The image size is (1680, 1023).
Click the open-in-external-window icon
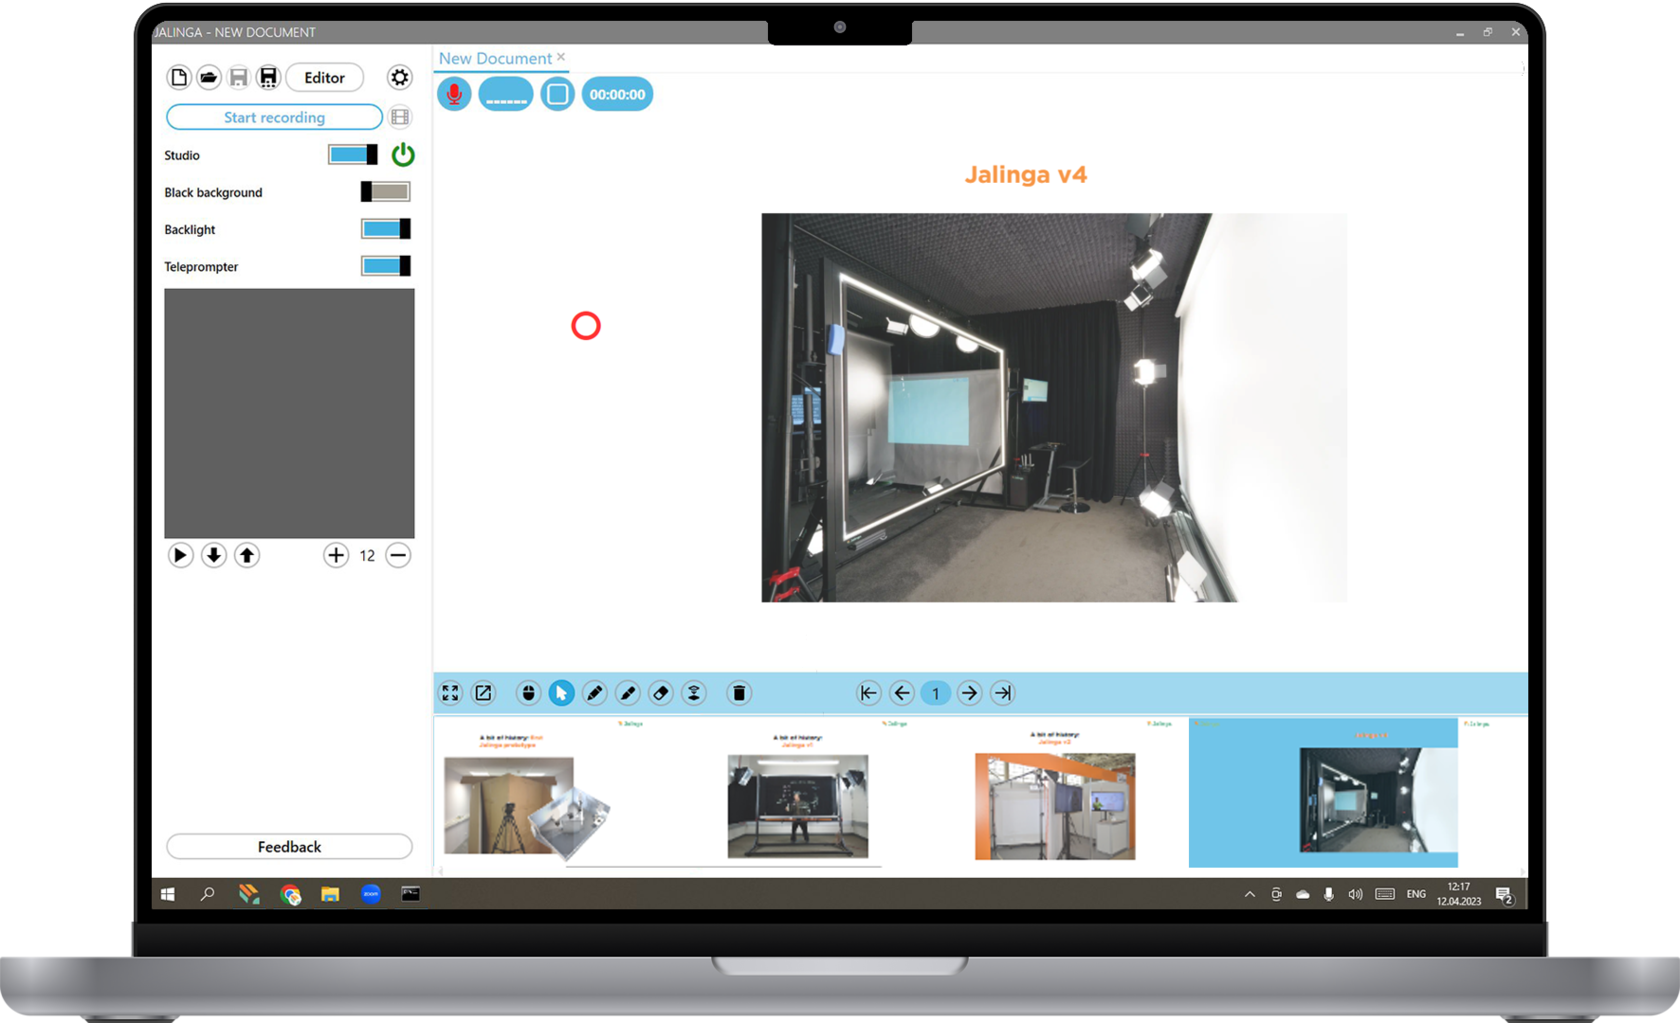(484, 693)
